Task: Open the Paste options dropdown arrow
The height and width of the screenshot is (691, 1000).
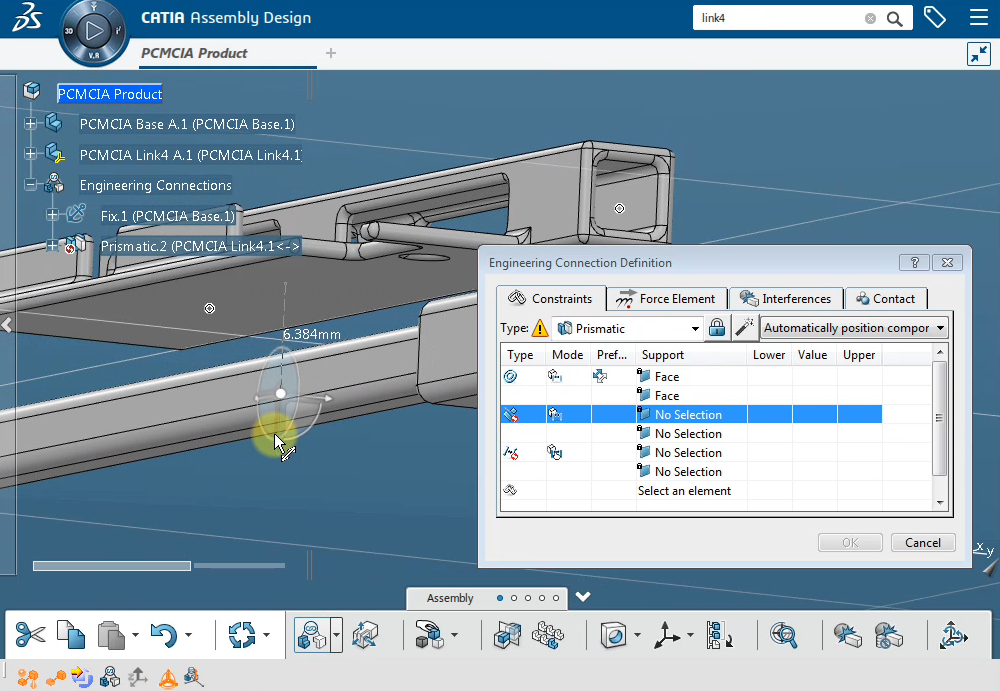Action: point(135,635)
